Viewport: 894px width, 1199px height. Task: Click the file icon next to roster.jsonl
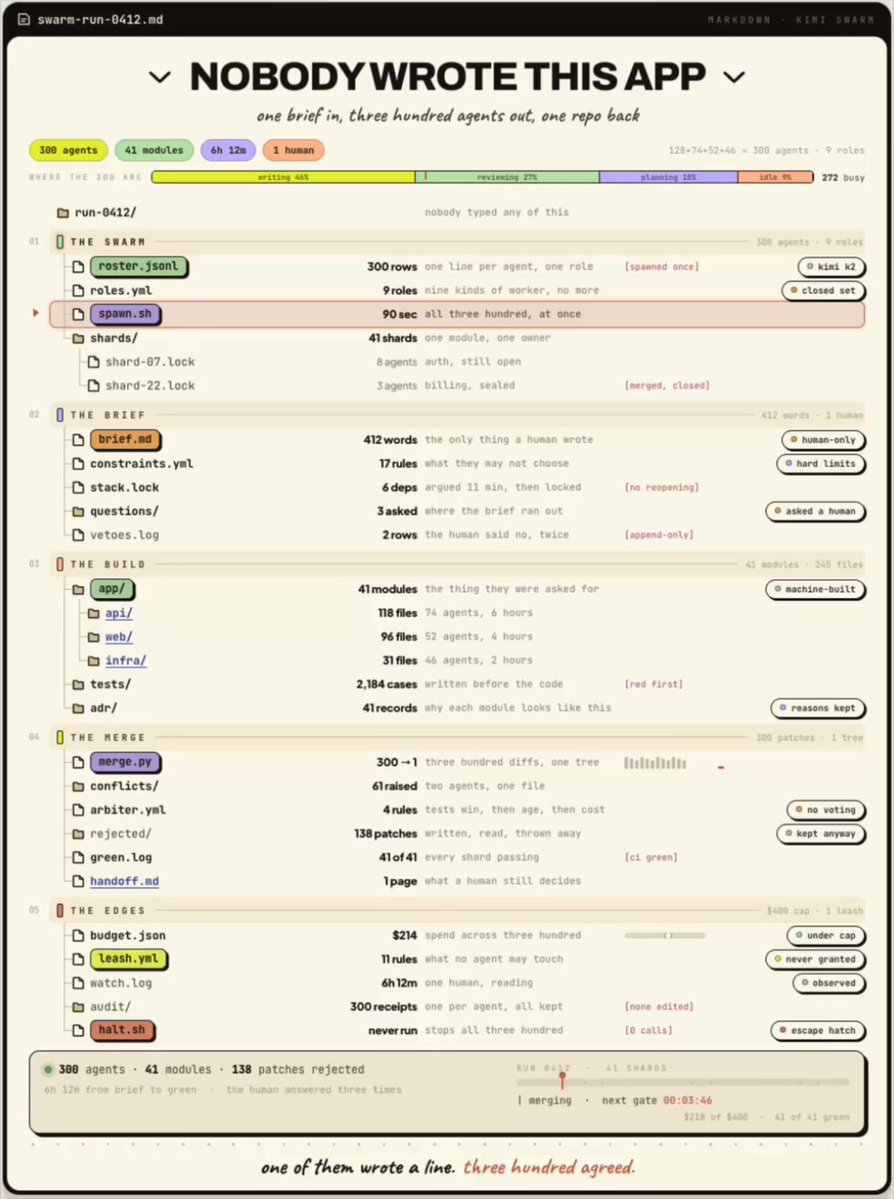(78, 267)
